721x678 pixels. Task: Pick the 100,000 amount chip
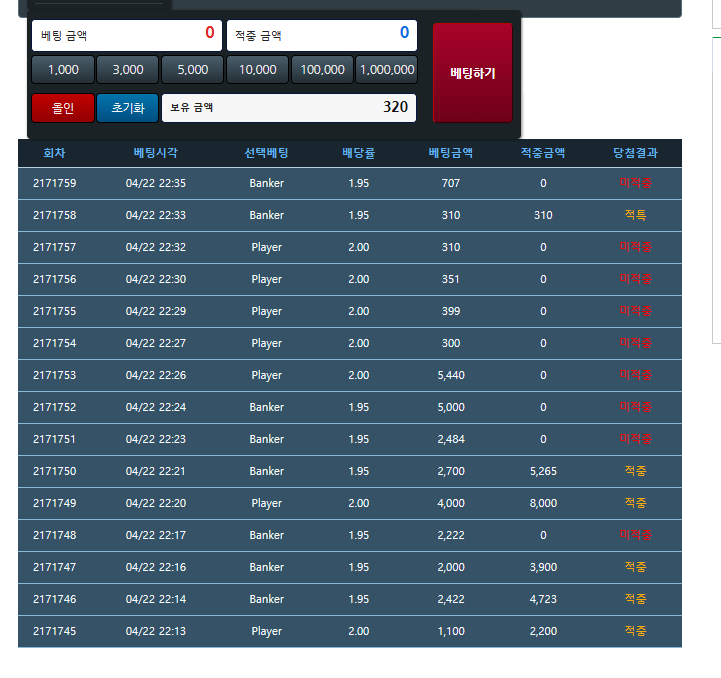(322, 70)
